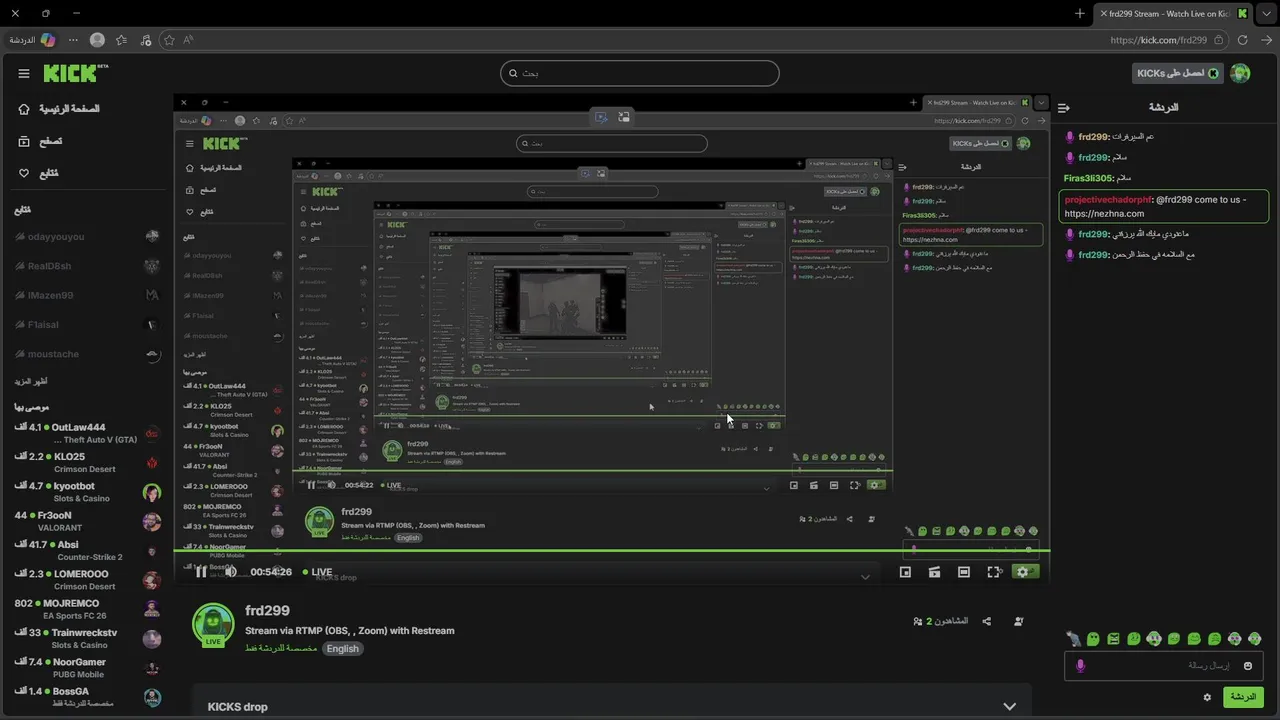Screen dimensions: 1280x720
Task: Open OutLaw444 recommended channel
Action: click(85, 433)
